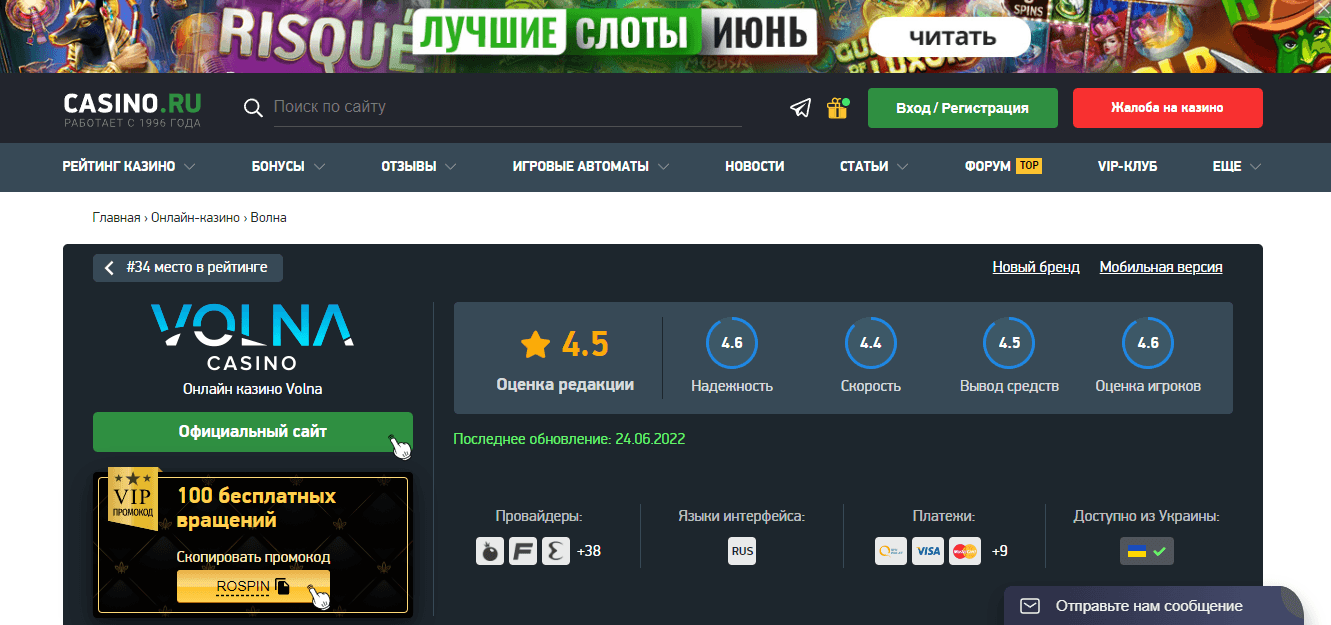Expand the Еще menu

point(1236,167)
